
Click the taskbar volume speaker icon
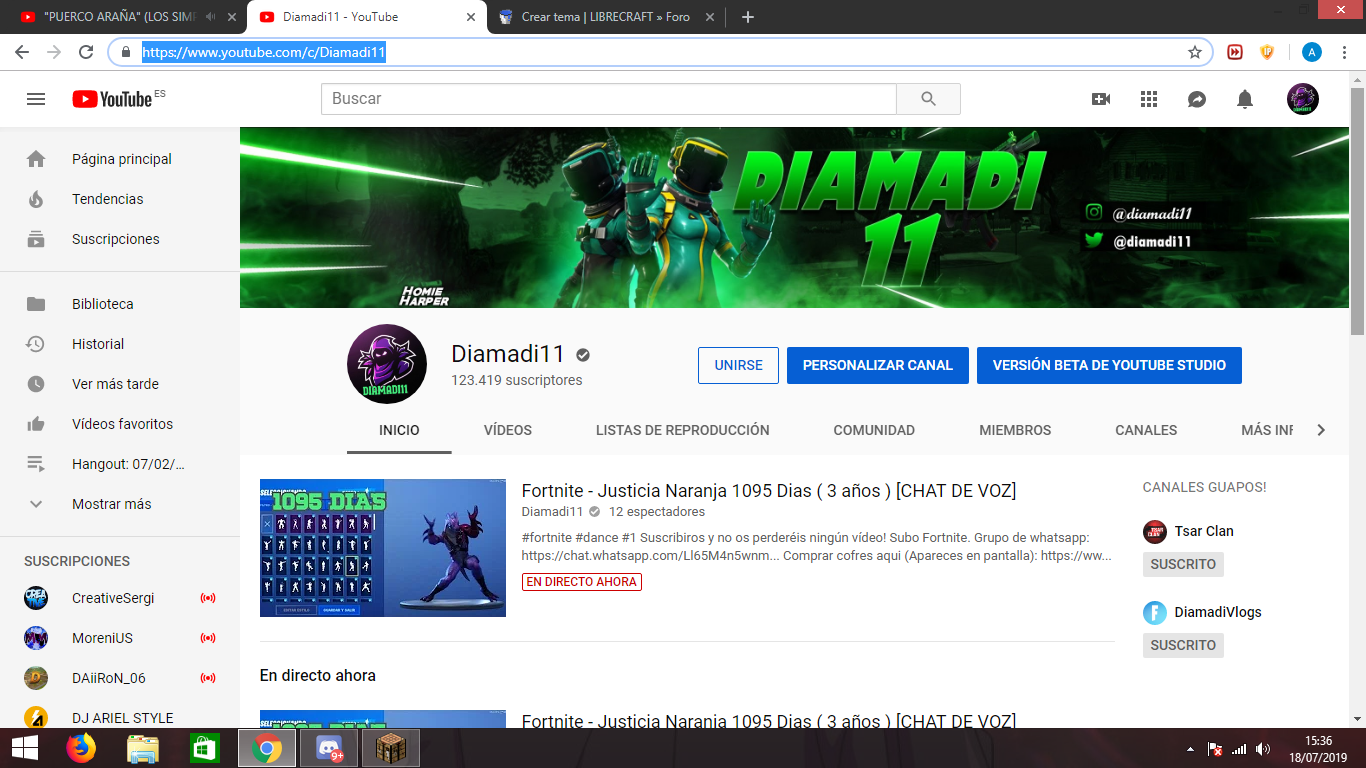click(1264, 749)
